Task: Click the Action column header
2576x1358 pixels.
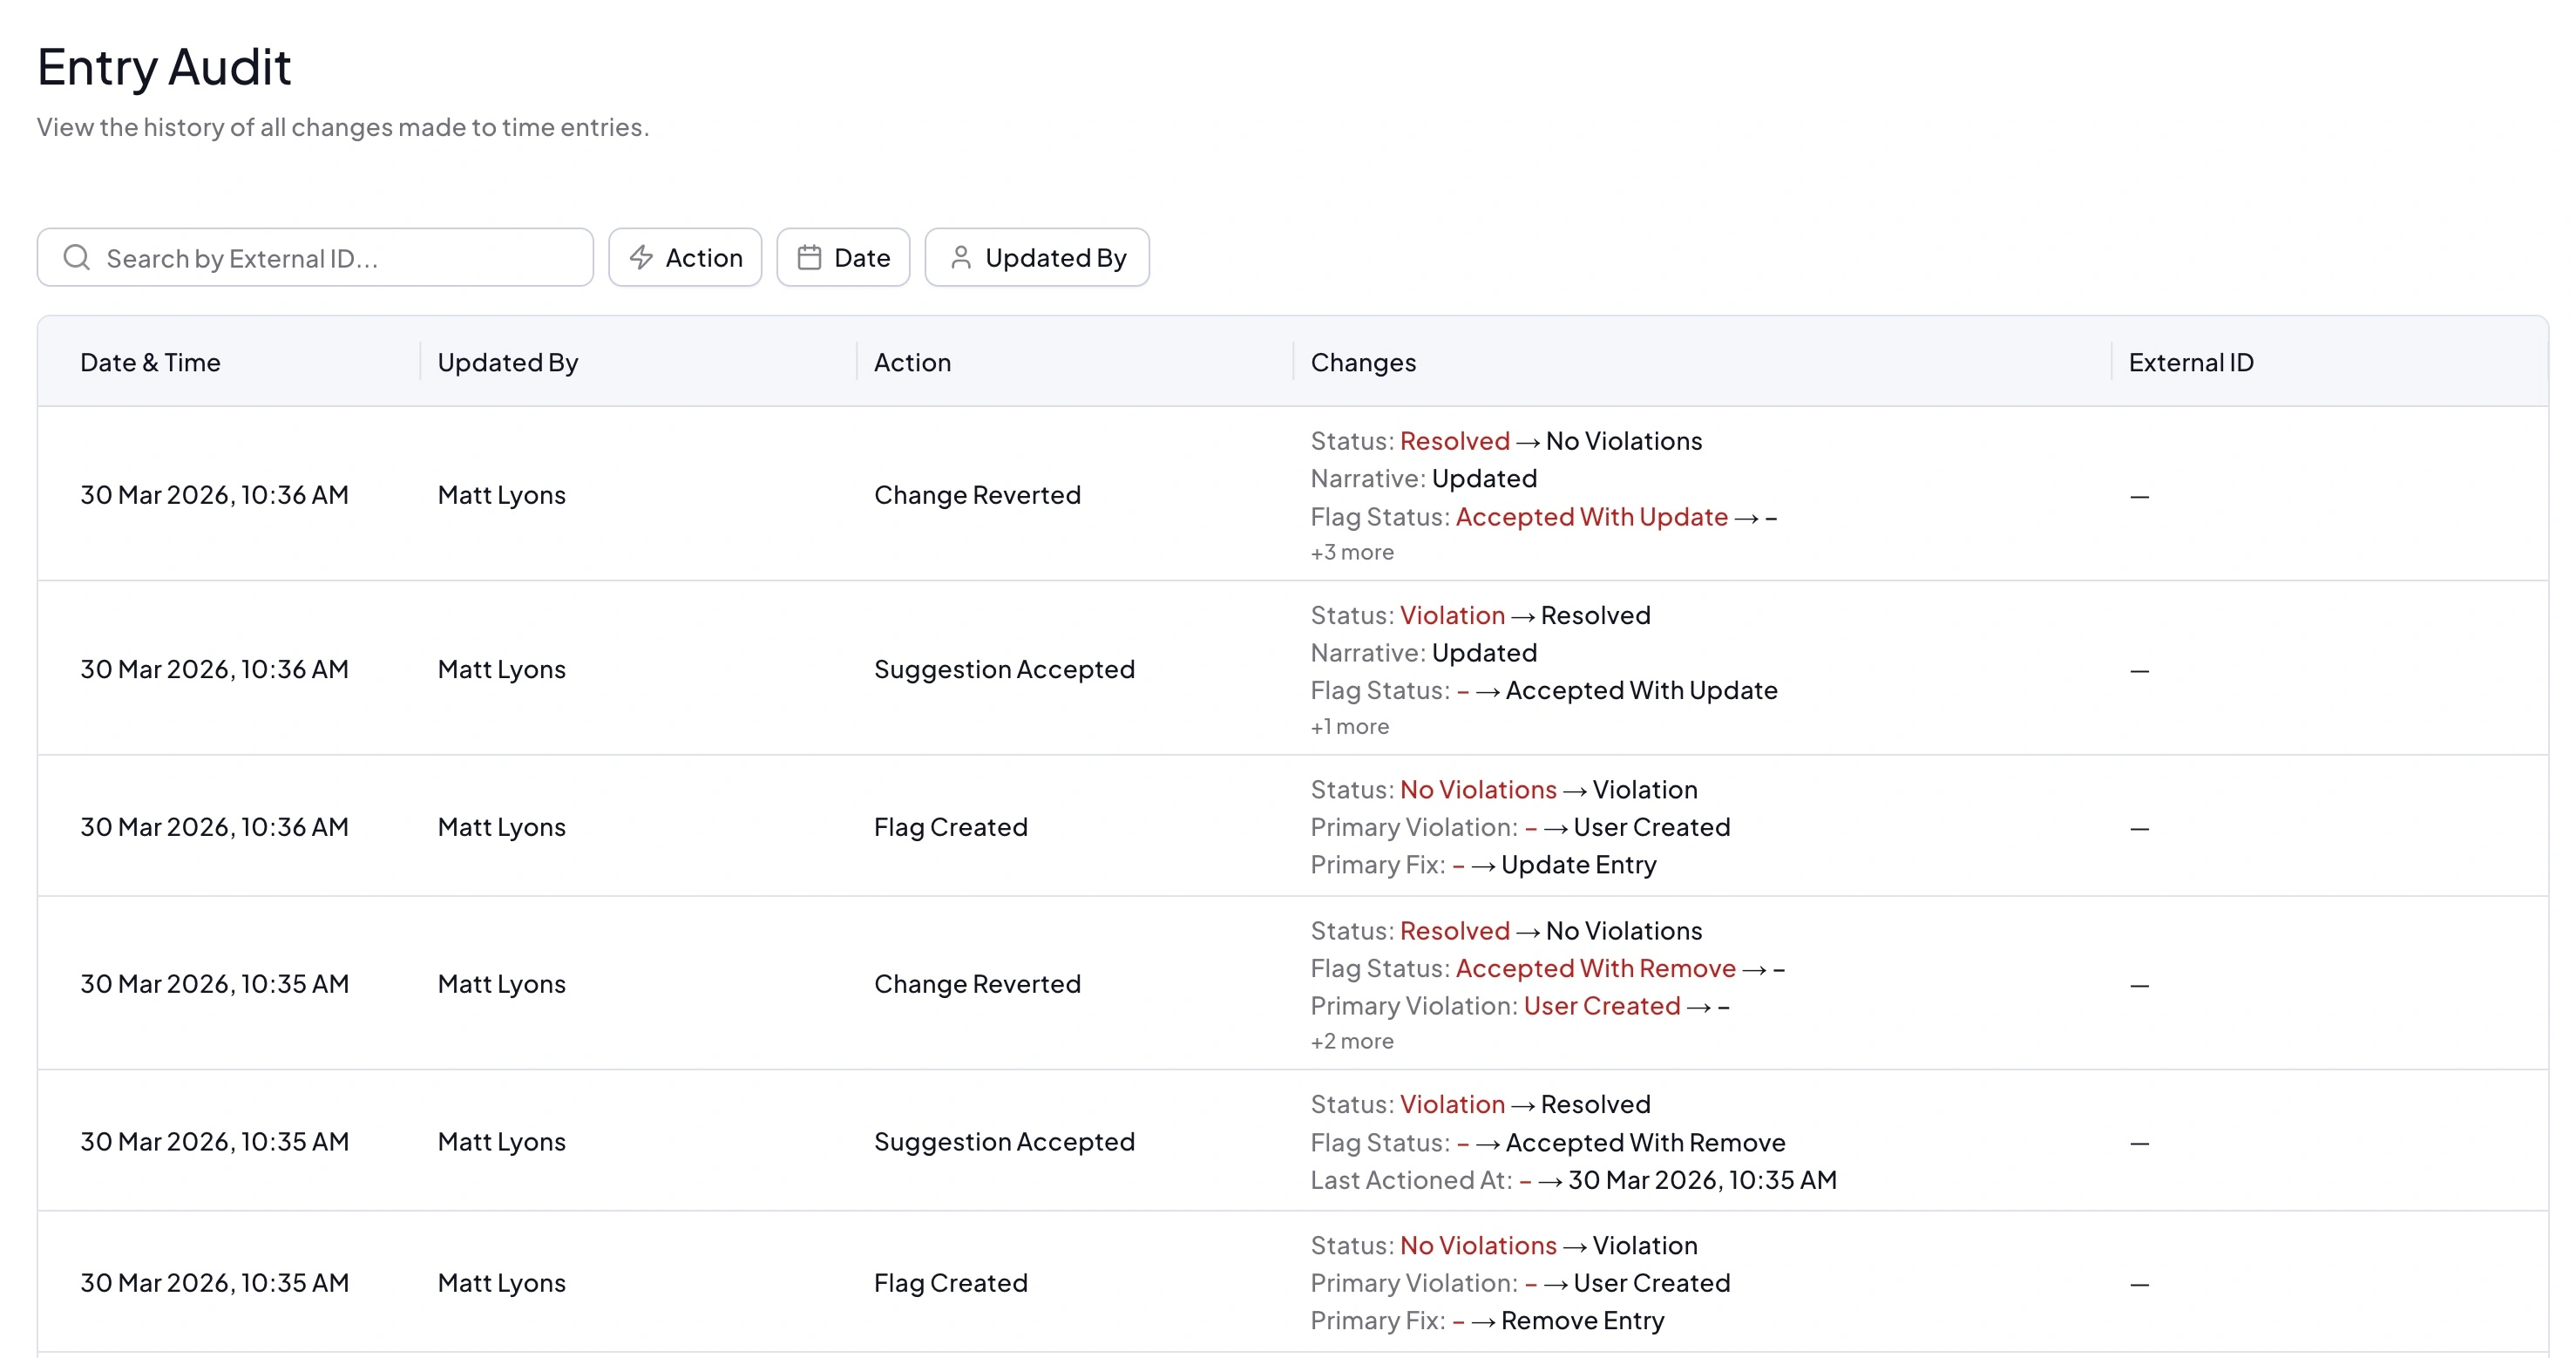Action: coord(912,362)
